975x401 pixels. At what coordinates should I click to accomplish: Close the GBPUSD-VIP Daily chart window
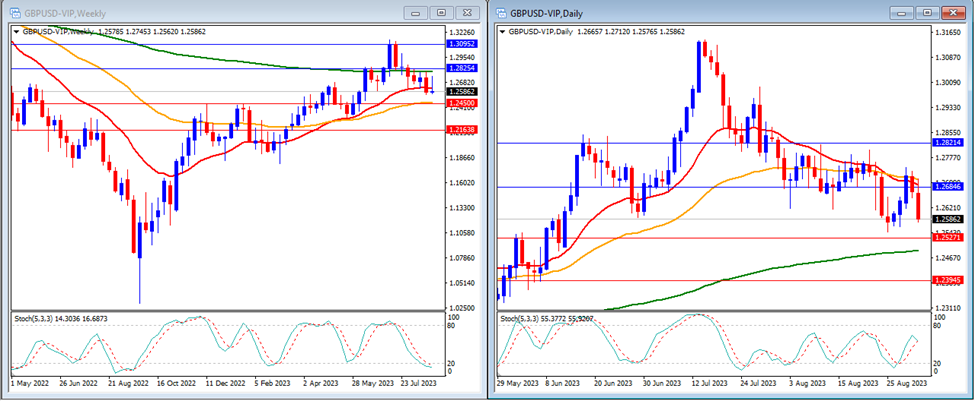pos(953,12)
